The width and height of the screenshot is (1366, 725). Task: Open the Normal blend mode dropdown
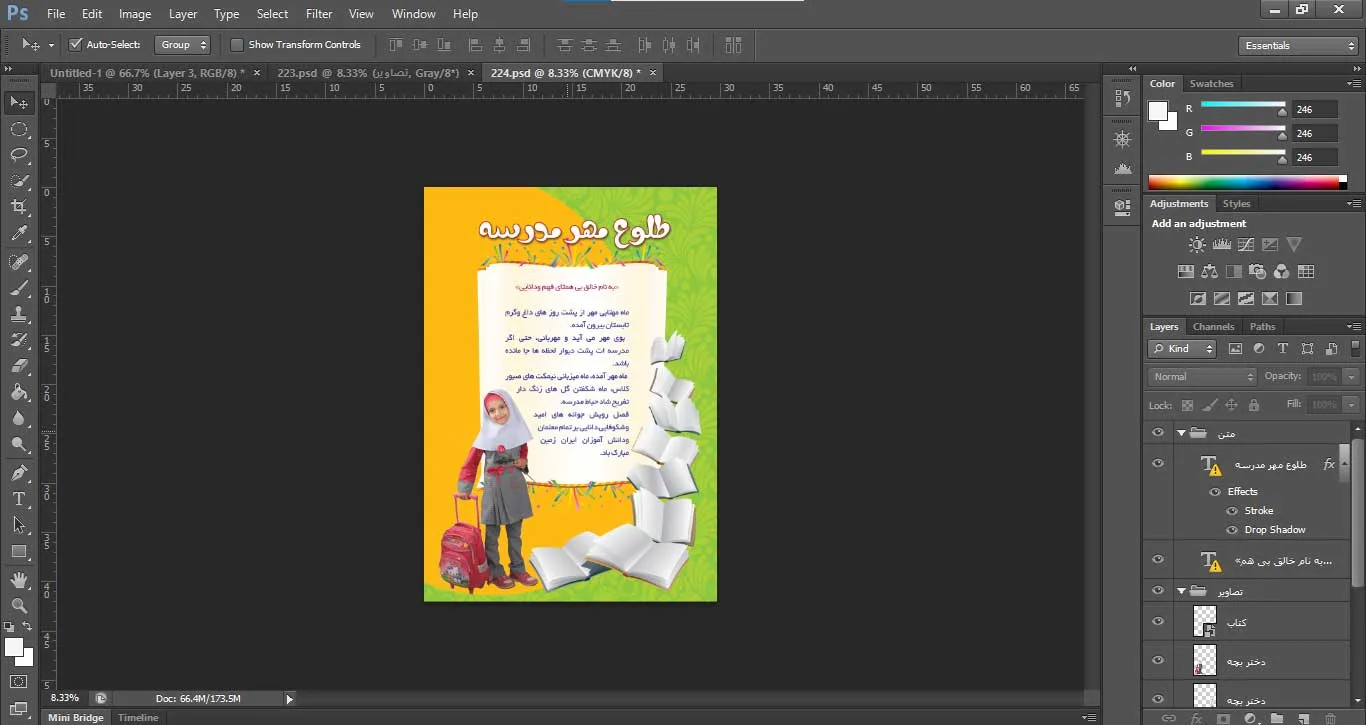click(x=1201, y=376)
